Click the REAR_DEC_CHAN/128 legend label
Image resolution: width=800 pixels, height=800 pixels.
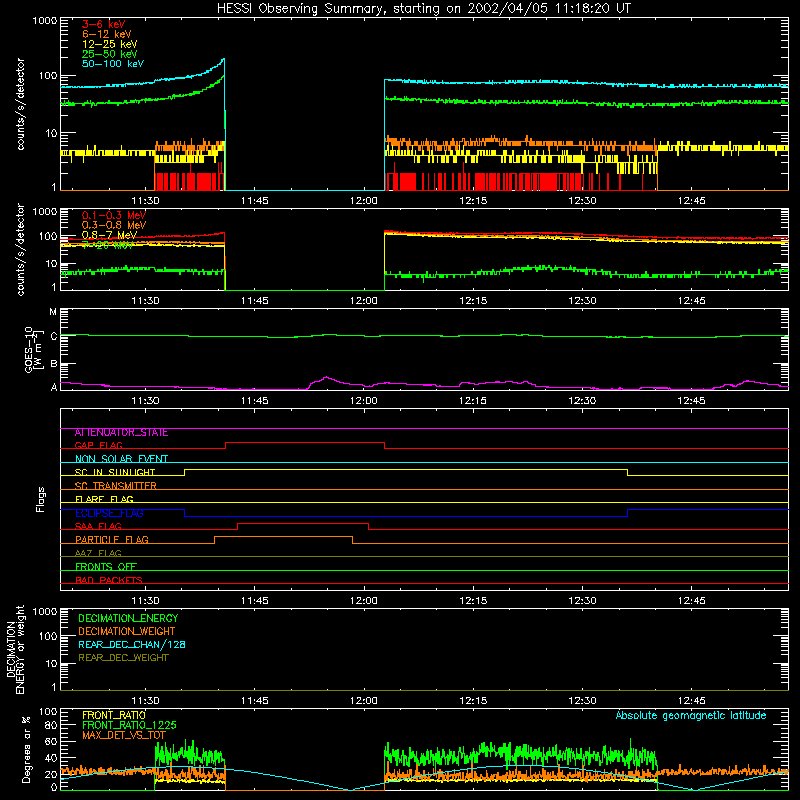[132, 645]
